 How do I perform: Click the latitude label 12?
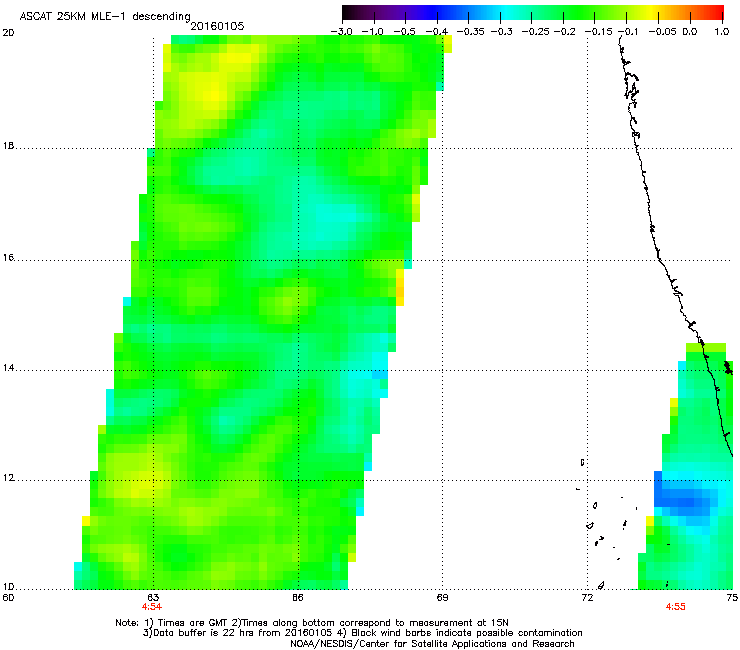[x=8, y=478]
